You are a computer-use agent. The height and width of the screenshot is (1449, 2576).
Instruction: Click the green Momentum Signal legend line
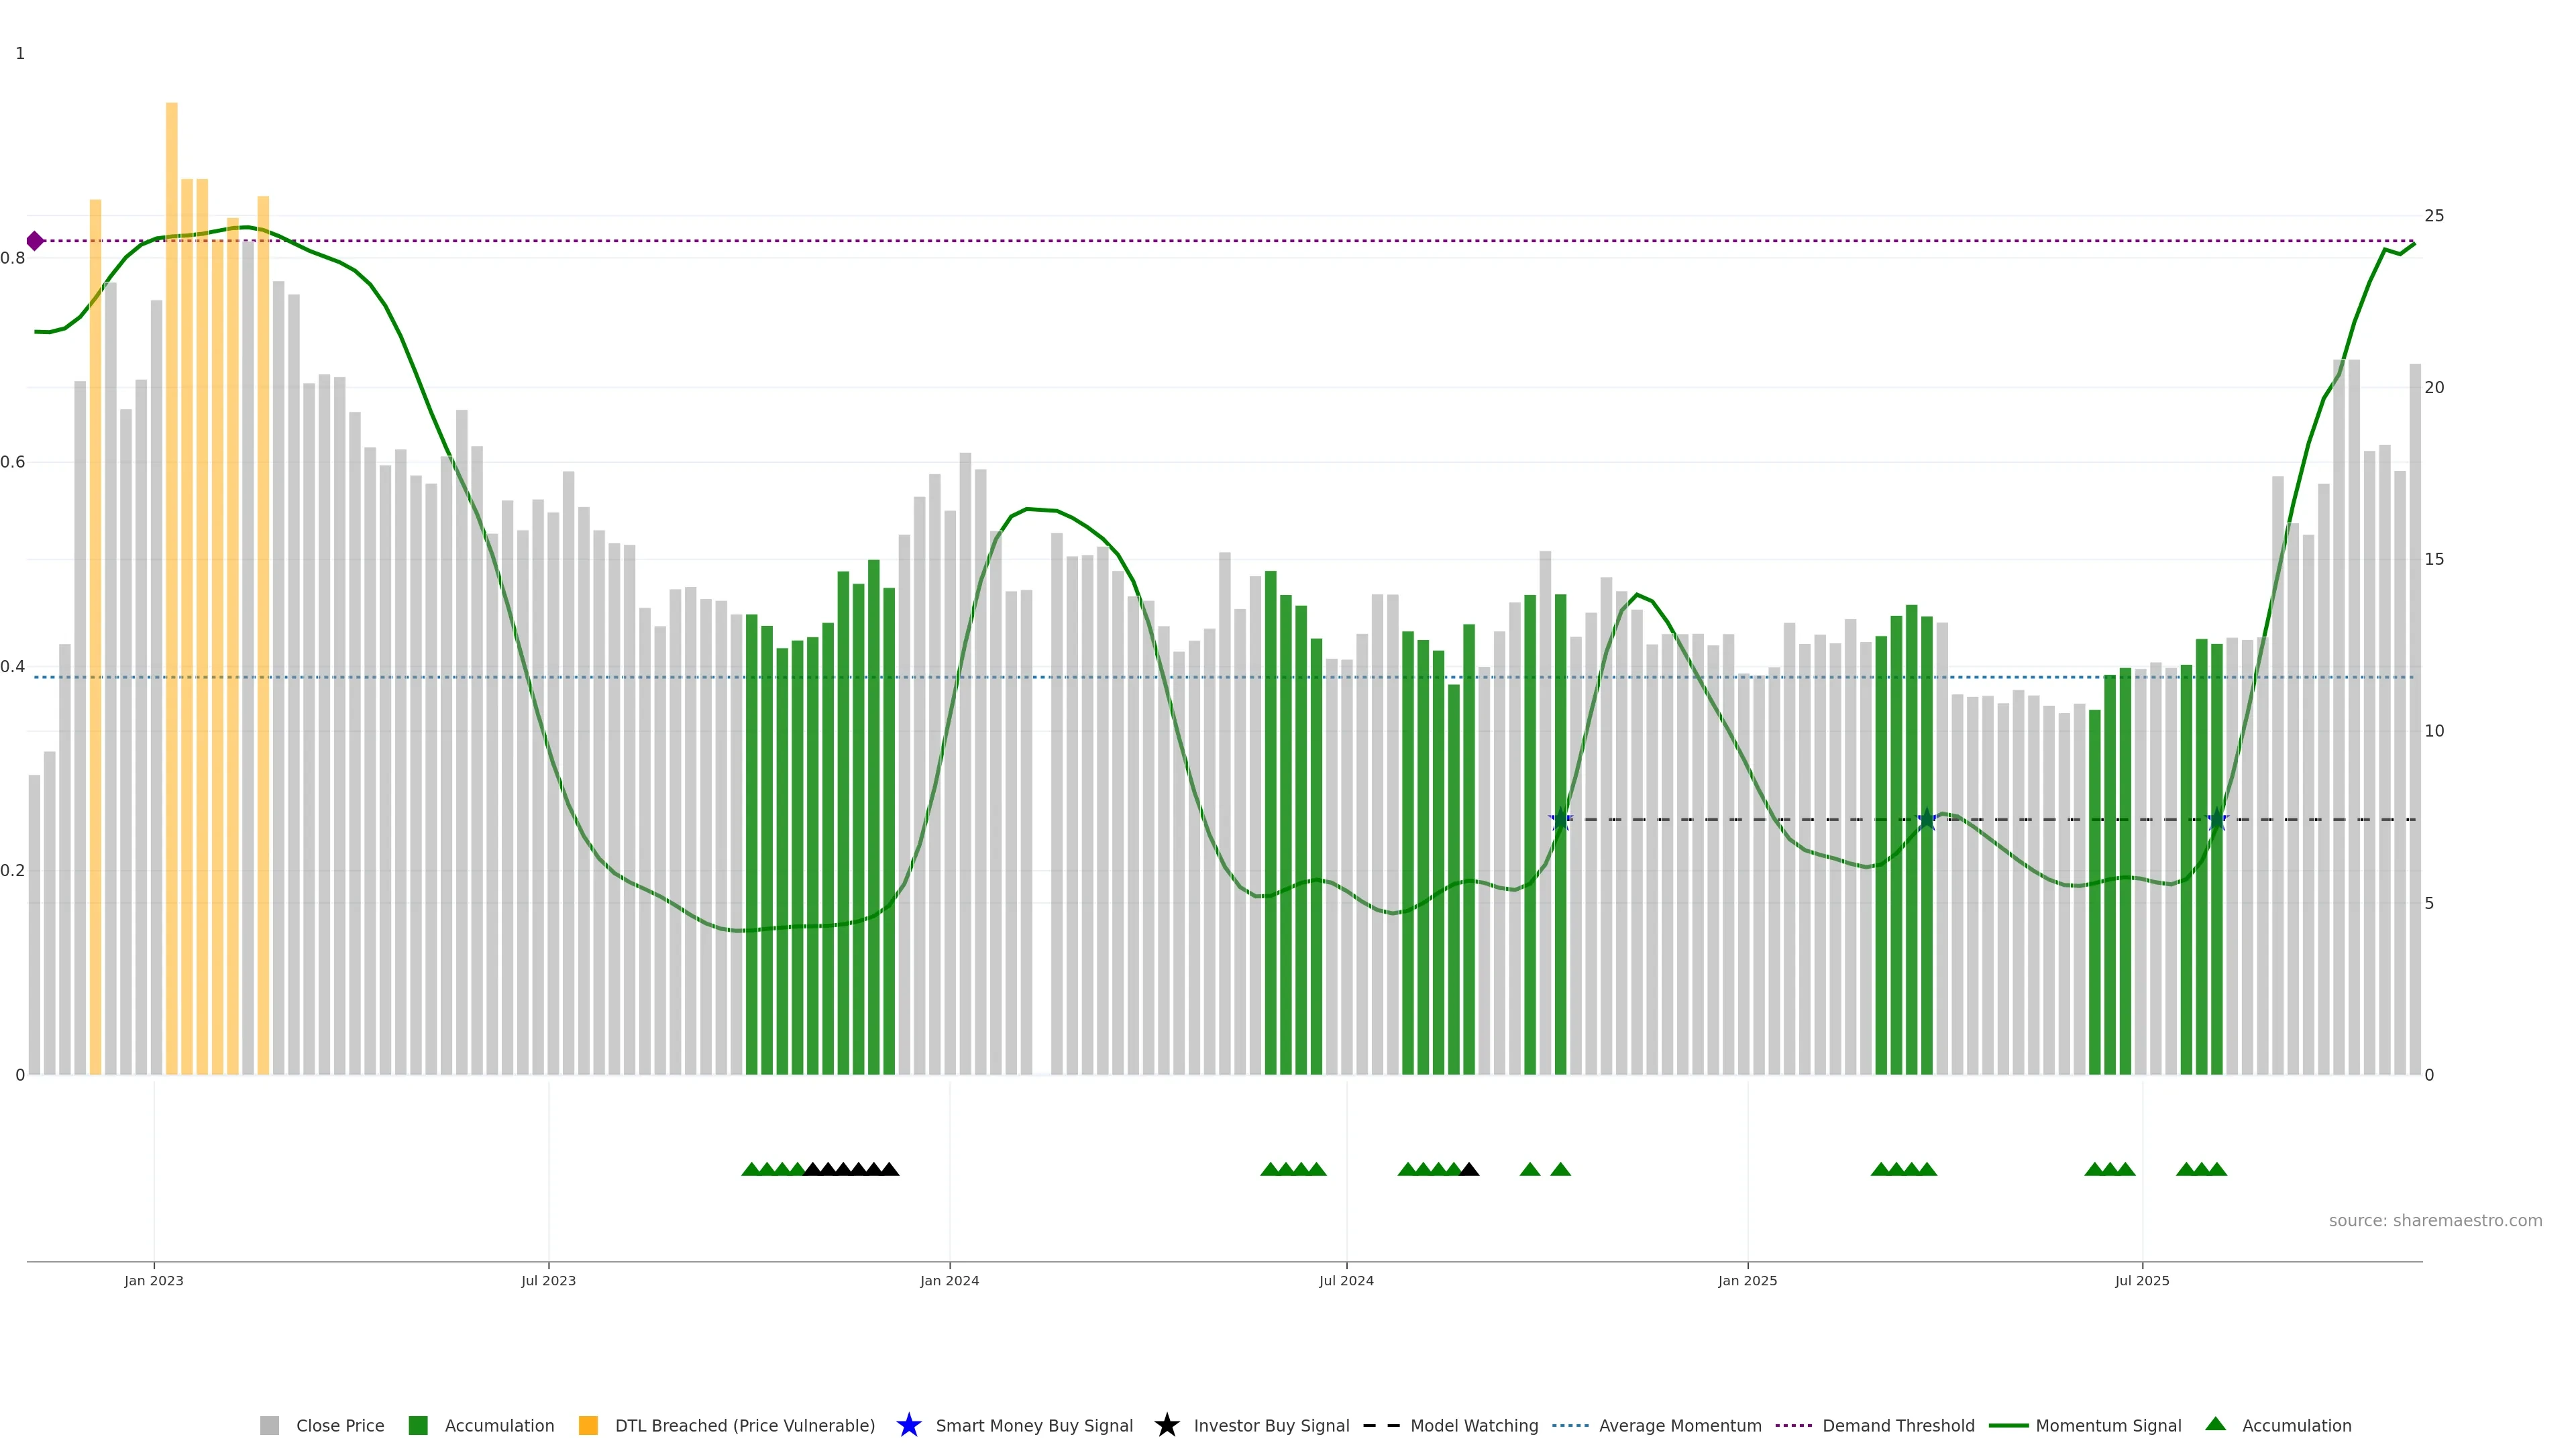[x=2008, y=1426]
